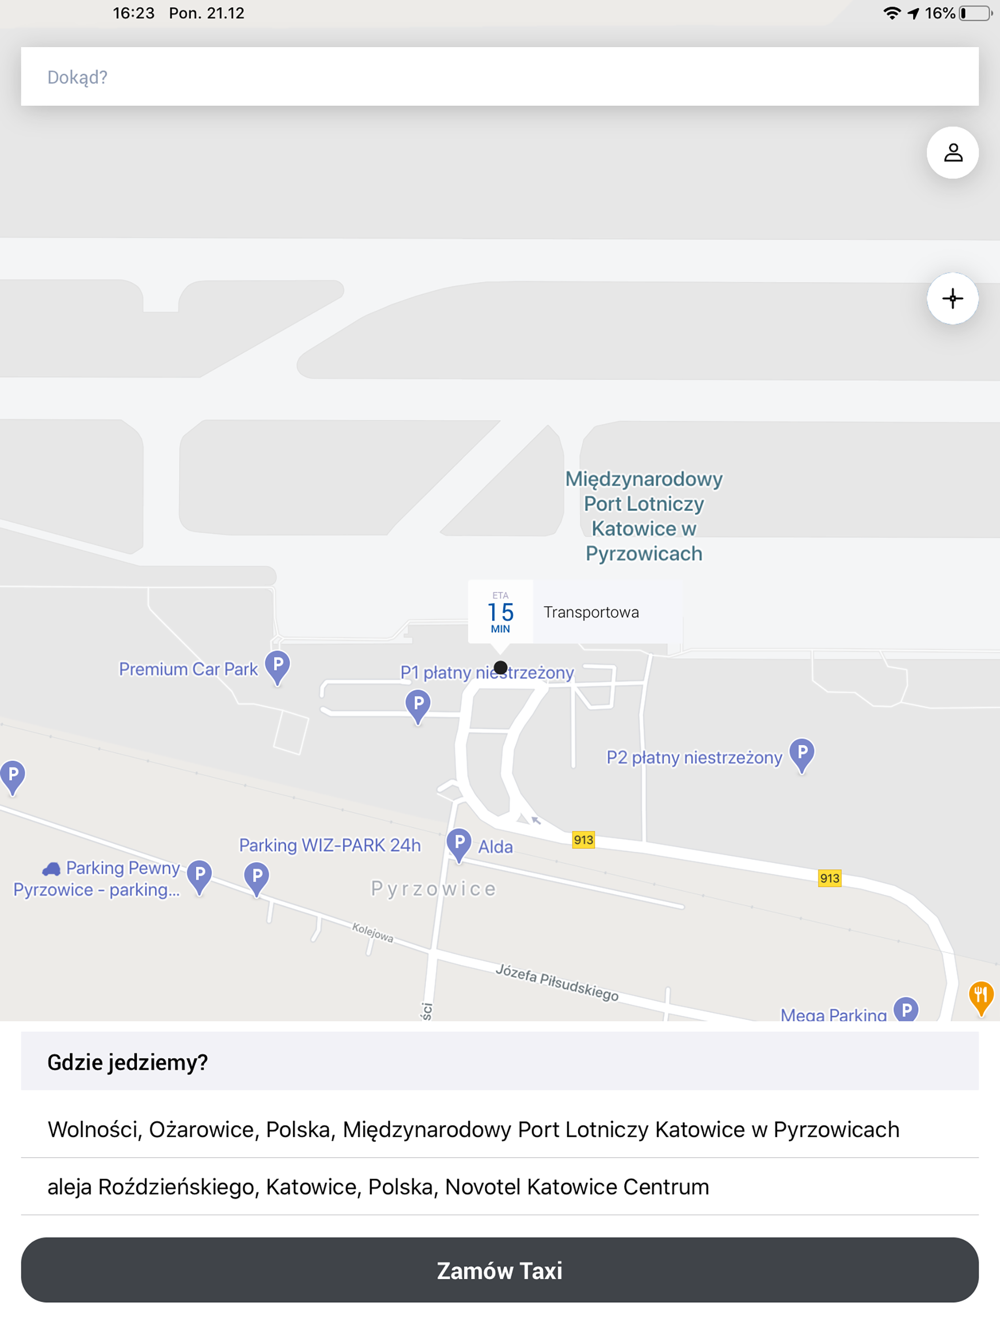This screenshot has width=1000, height=1334.
Task: Tap the Zamów Taxi button
Action: pyautogui.click(x=500, y=1270)
